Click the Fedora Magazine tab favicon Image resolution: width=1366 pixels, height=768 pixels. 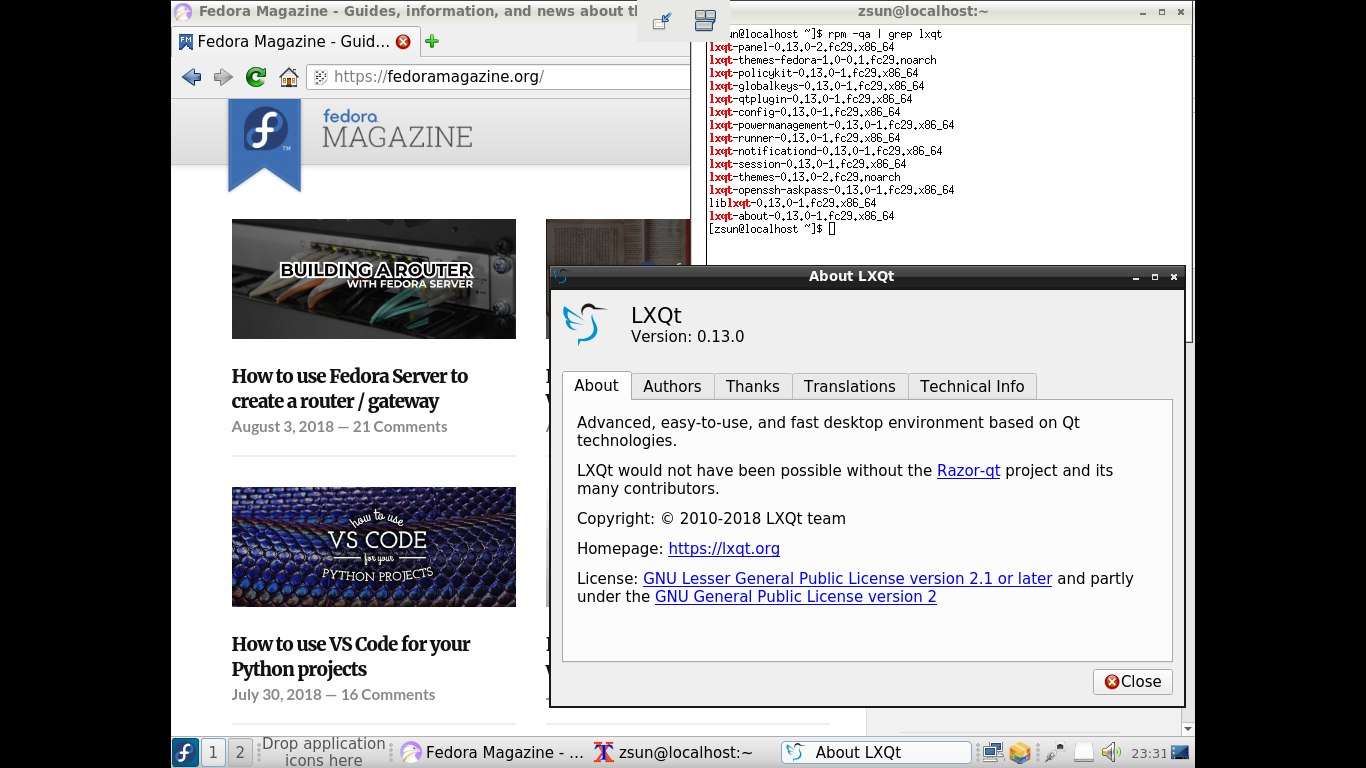point(186,42)
